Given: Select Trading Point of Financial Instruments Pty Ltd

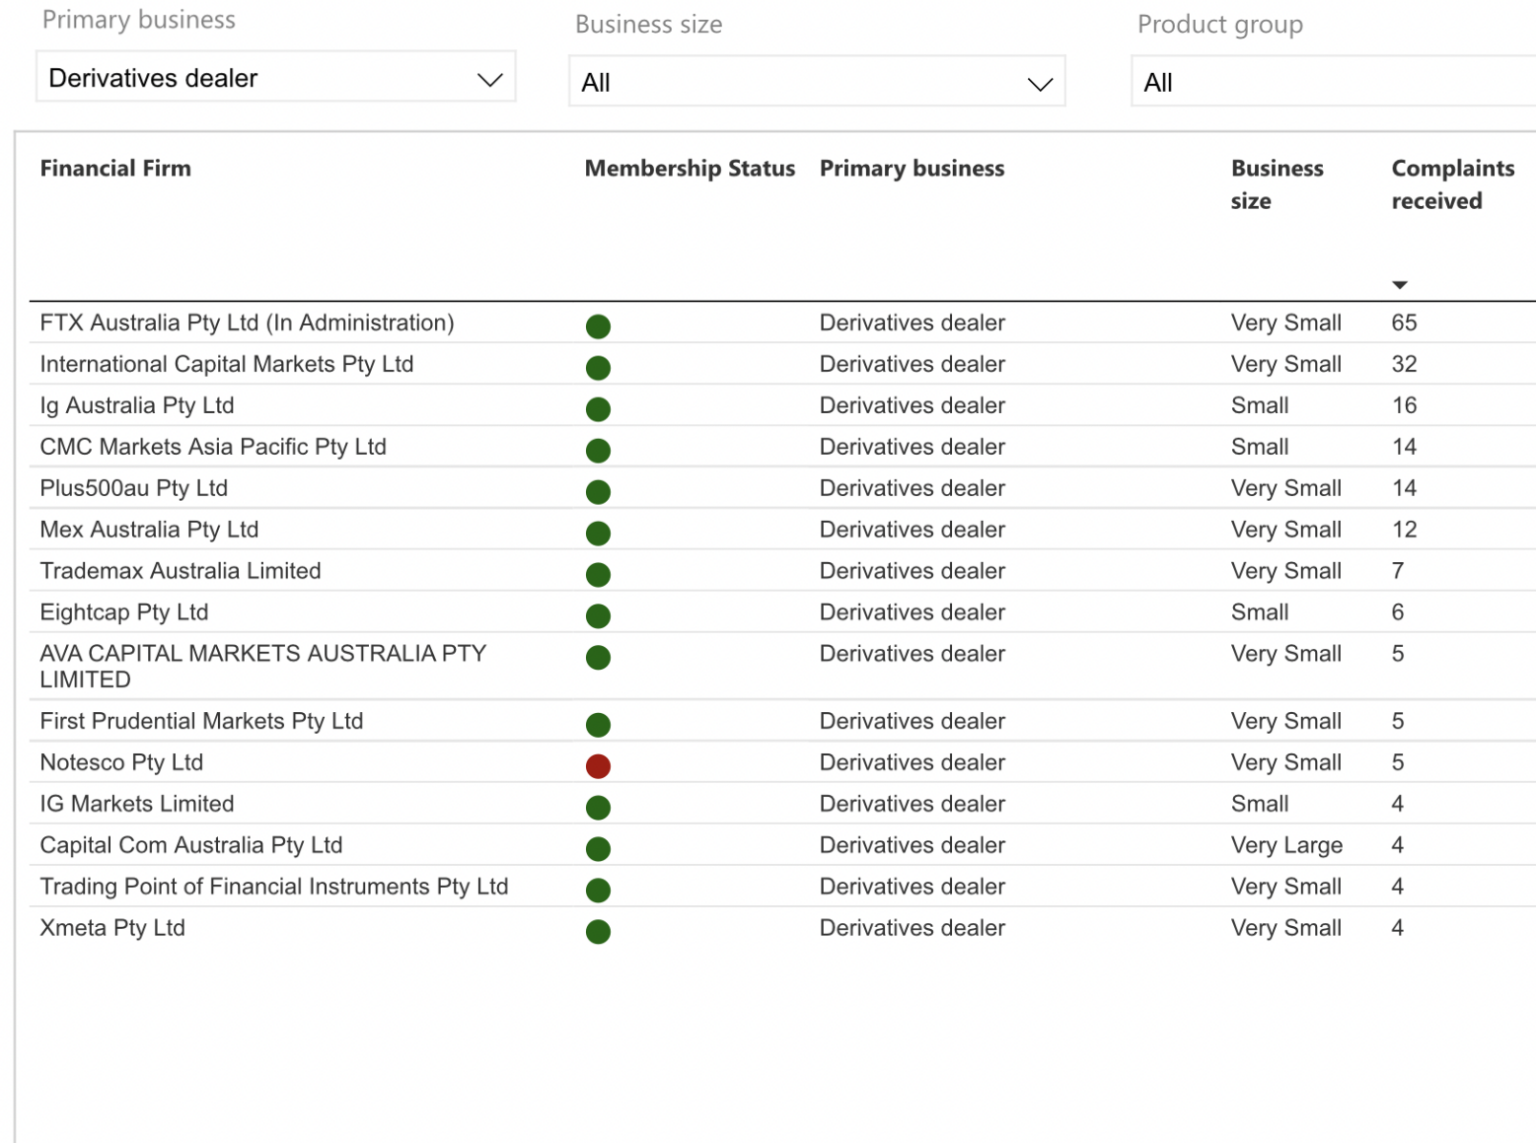Looking at the screenshot, I should click(274, 886).
